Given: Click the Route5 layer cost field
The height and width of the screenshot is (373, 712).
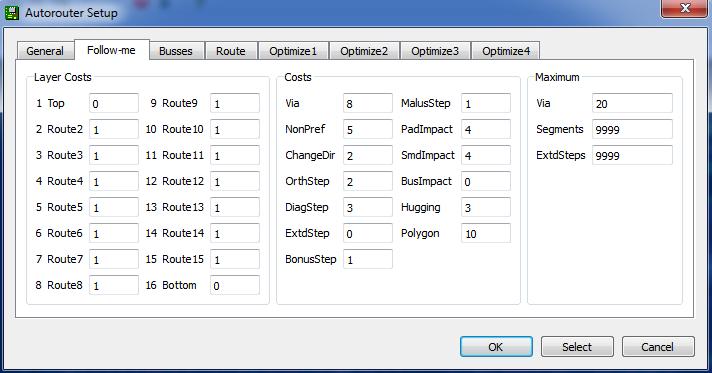Looking at the screenshot, I should click(x=114, y=207).
